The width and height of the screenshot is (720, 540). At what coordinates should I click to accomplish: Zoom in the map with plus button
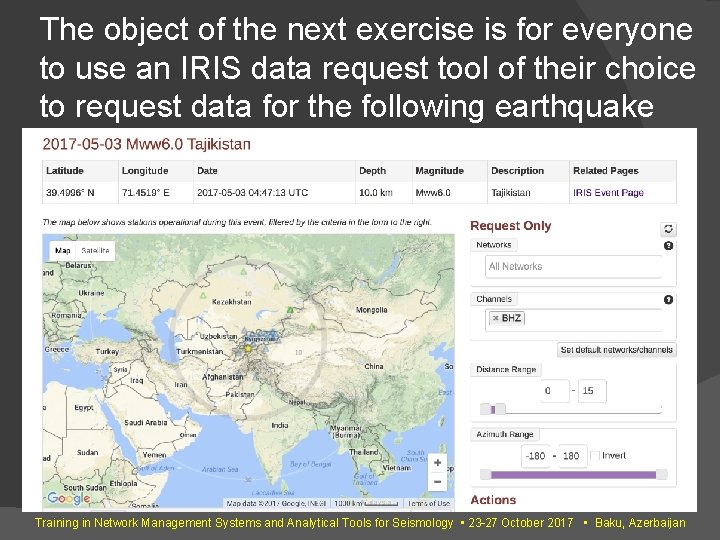(x=438, y=462)
